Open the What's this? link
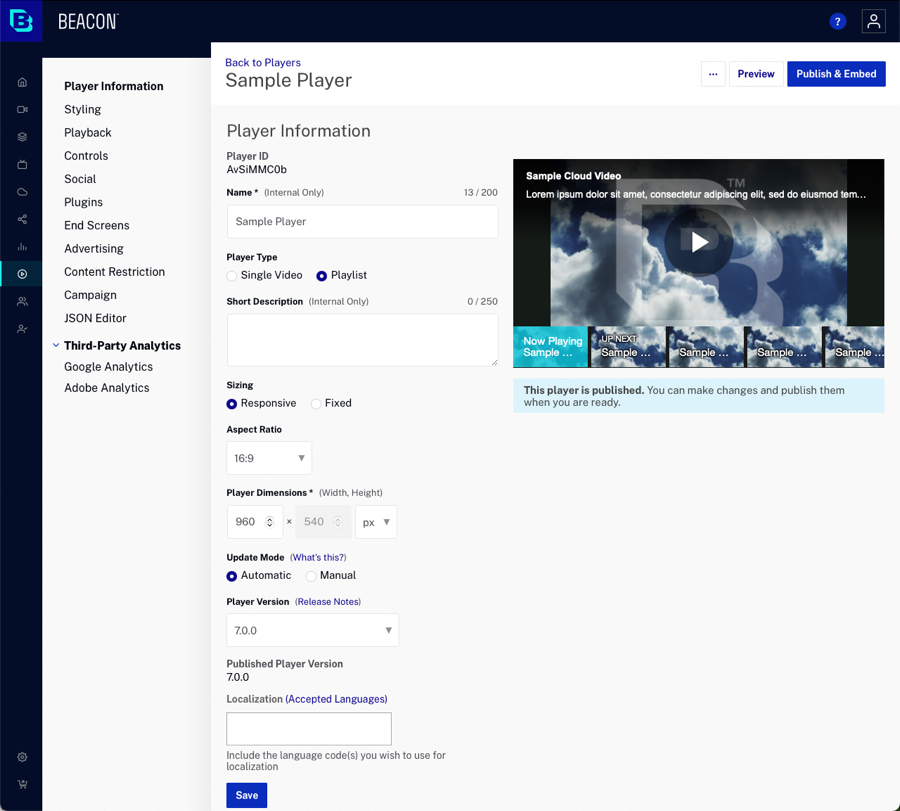This screenshot has height=811, width=900. coord(318,557)
